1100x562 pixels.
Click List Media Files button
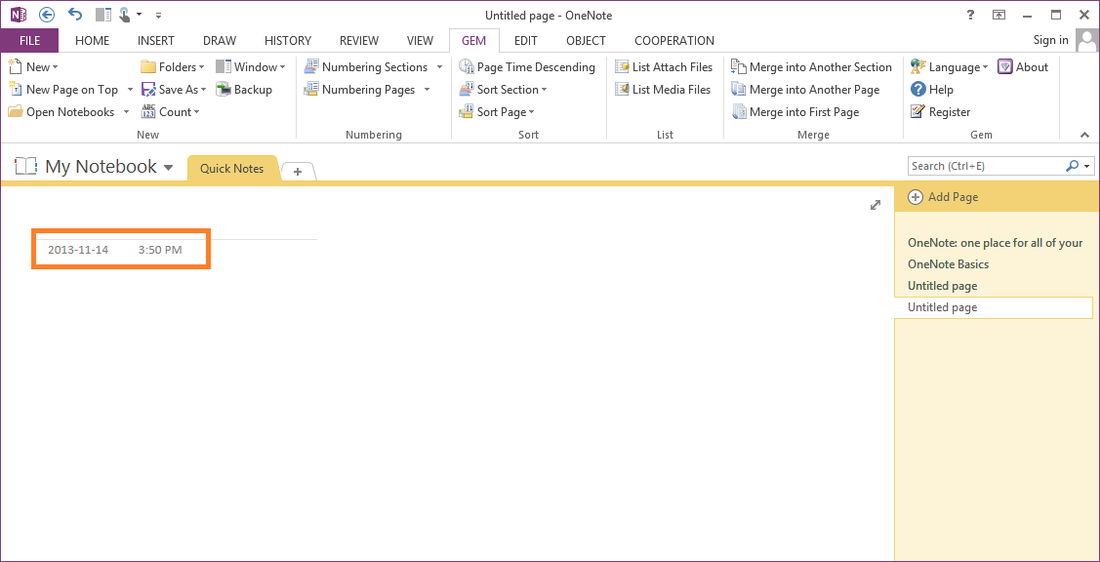663,90
